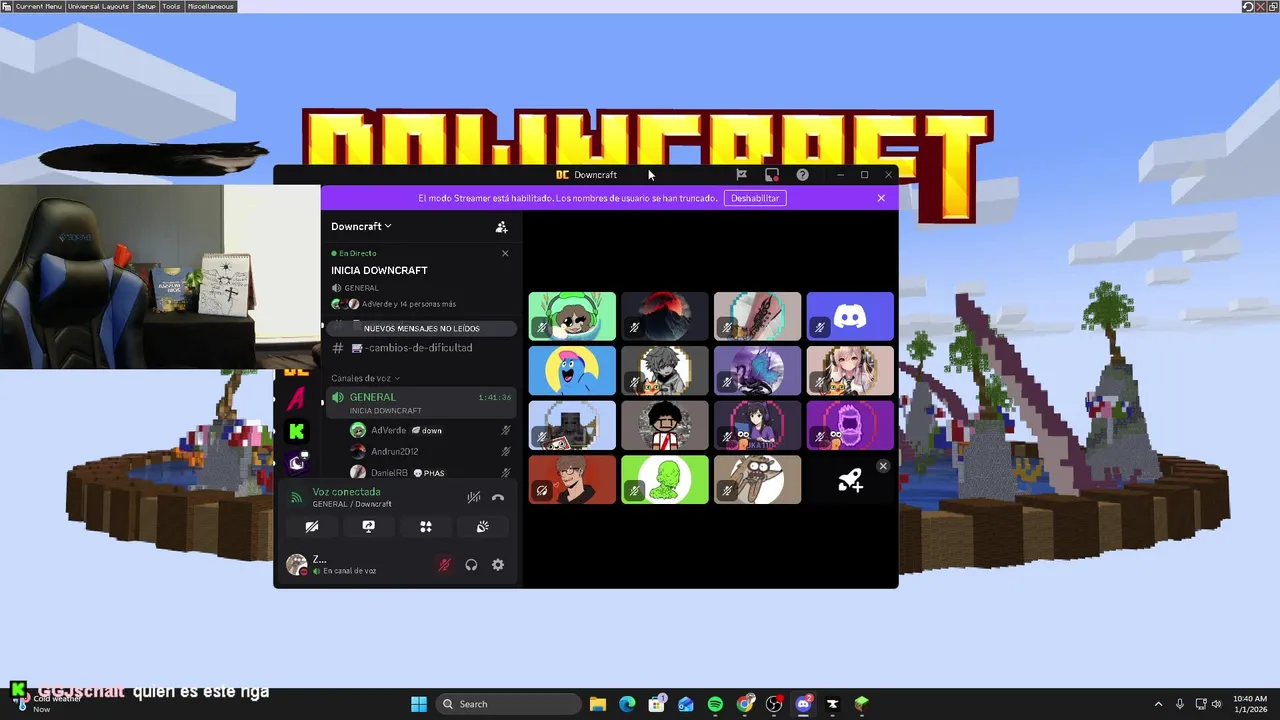This screenshot has height=720, width=1280.
Task: Open Discord help question mark icon
Action: [x=802, y=175]
